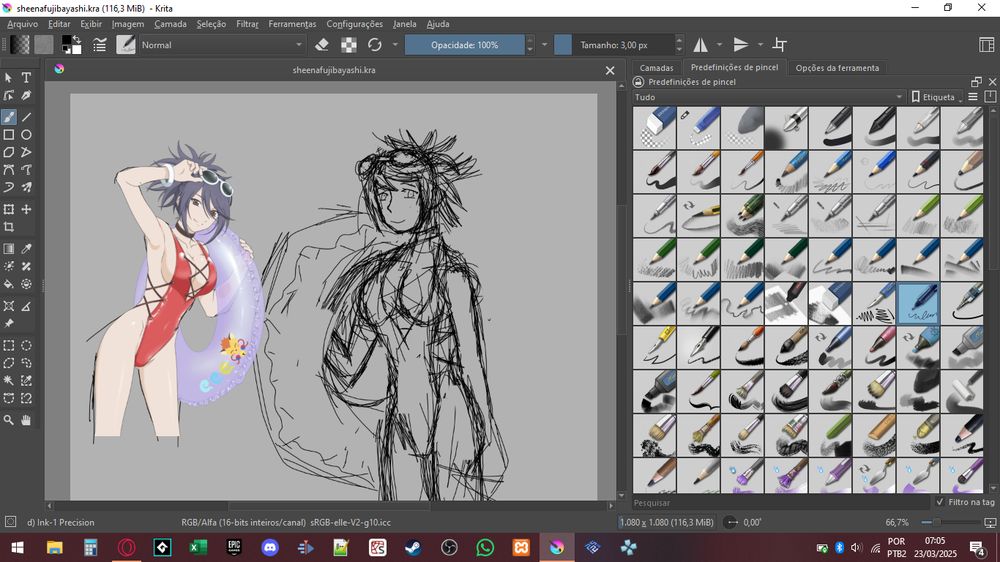Viewport: 1000px width, 562px height.
Task: Pick the Ellipse shape tool
Action: tap(26, 134)
